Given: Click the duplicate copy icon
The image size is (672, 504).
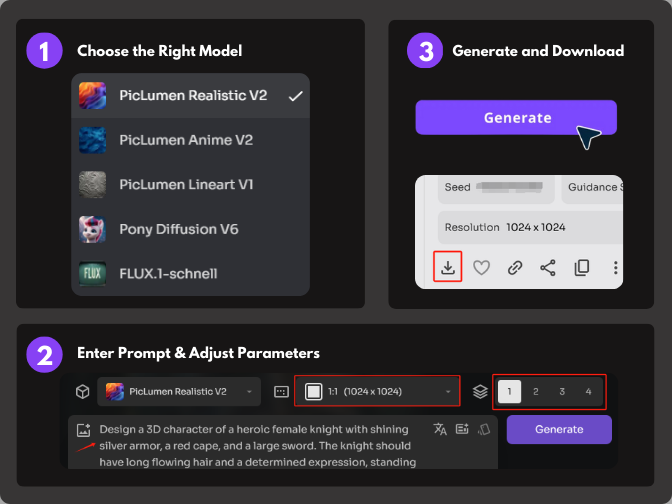Looking at the screenshot, I should 581,267.
